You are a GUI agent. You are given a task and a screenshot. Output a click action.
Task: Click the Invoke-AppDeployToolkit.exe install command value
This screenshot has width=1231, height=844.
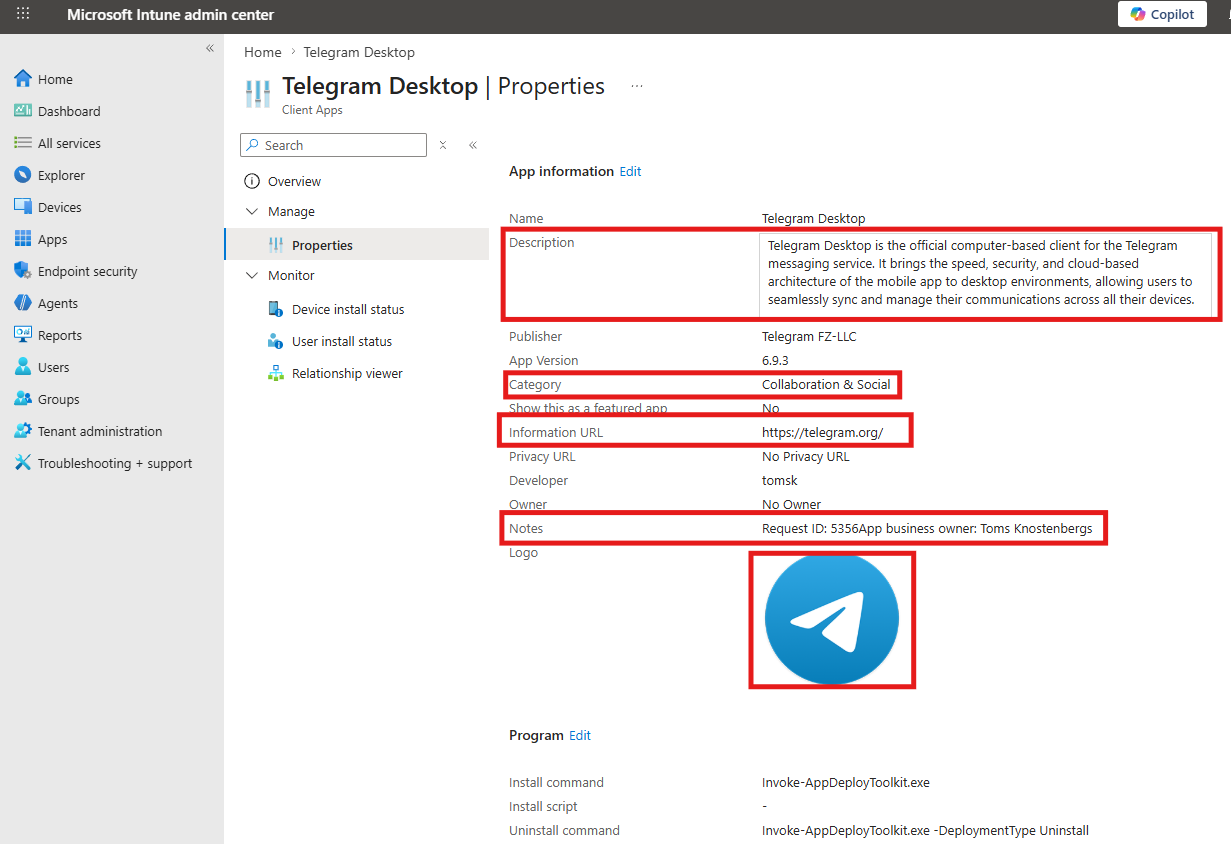tap(846, 782)
